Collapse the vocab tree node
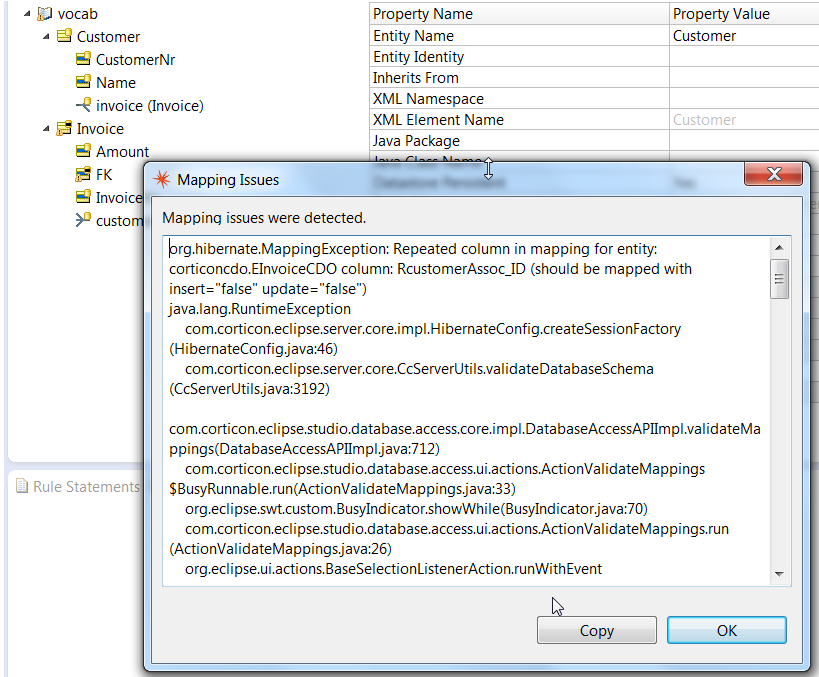 (x=27, y=14)
